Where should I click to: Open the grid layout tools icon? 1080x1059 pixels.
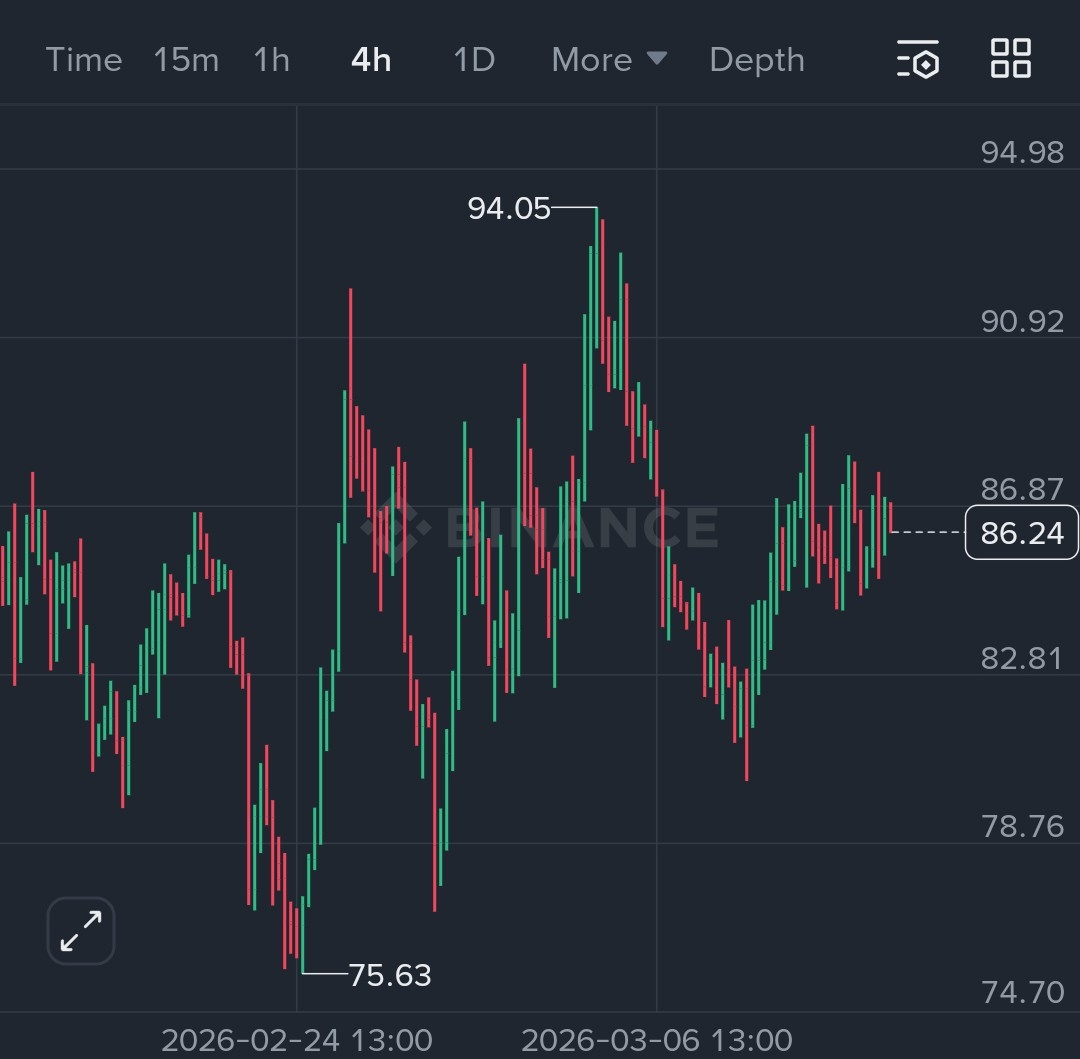[1010, 59]
